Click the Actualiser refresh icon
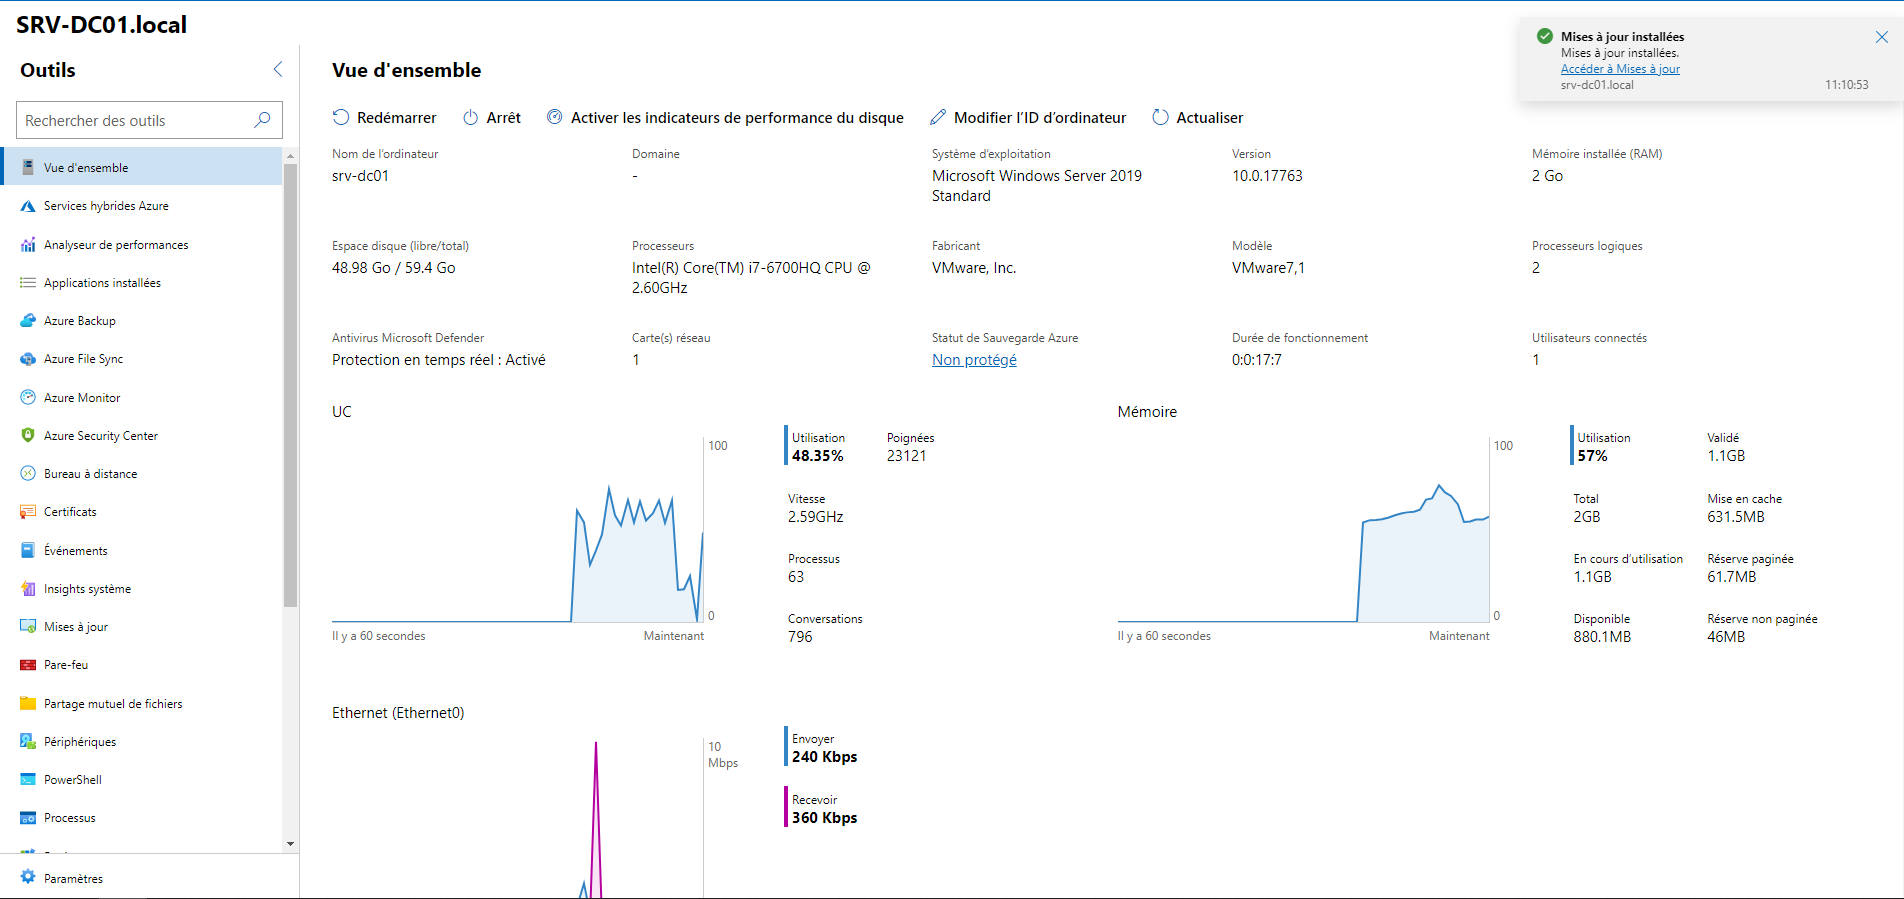Viewport: 1904px width, 899px height. pos(1160,117)
